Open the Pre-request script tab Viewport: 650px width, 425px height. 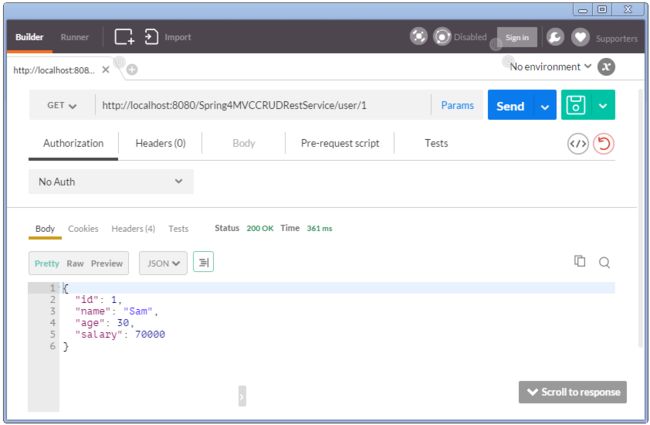click(x=340, y=143)
